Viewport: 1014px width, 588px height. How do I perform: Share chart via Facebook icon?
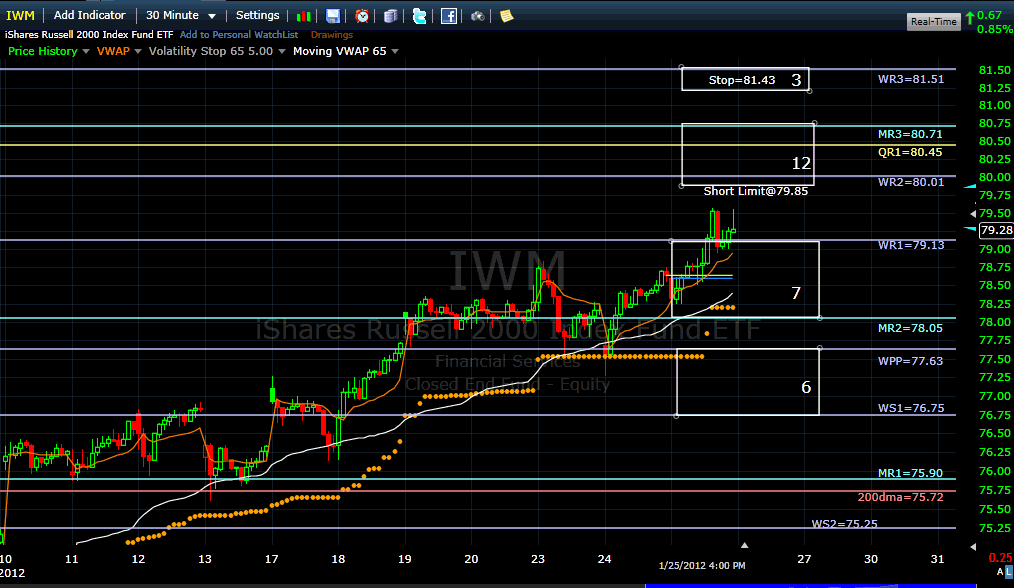pos(449,15)
